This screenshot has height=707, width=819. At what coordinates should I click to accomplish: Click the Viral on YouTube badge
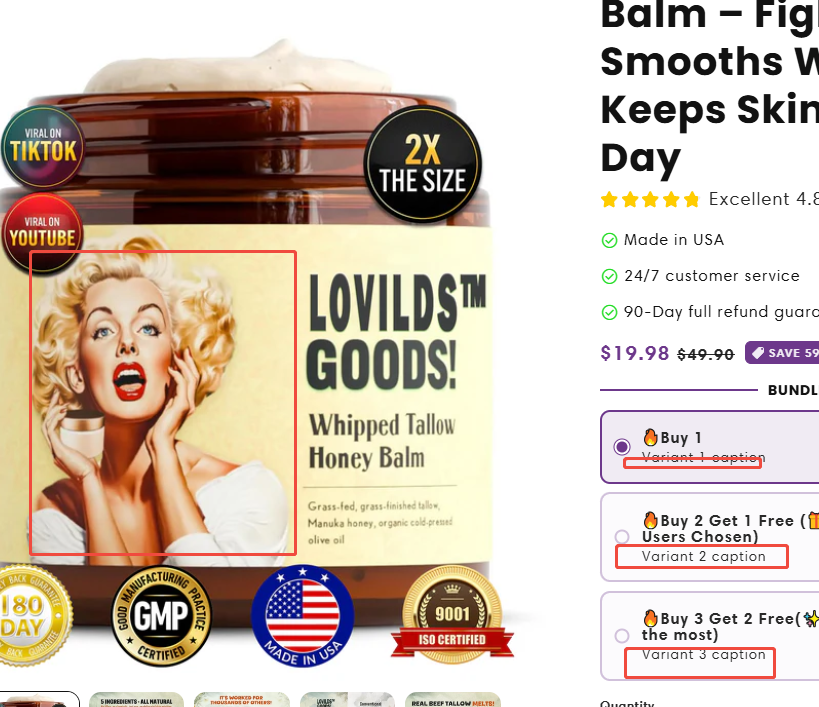pos(43,233)
